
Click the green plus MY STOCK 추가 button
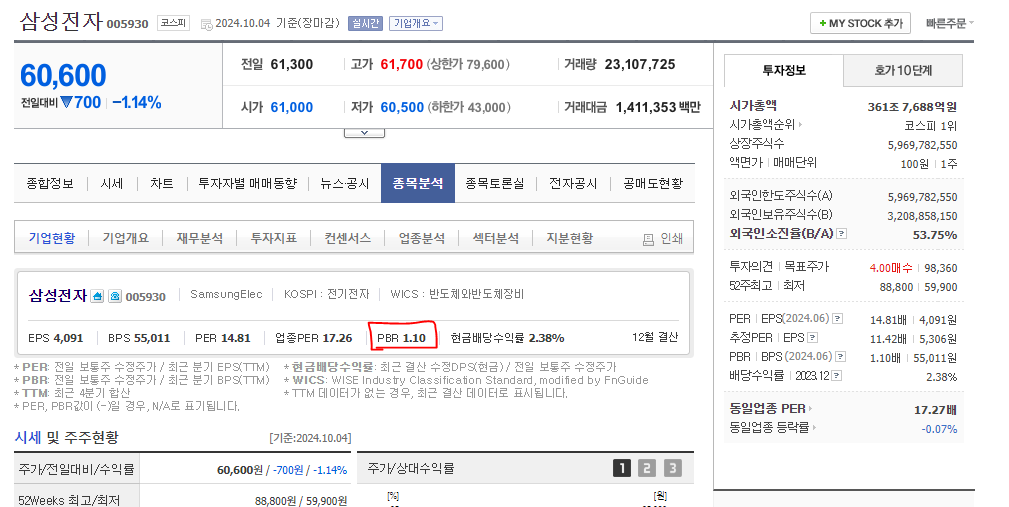point(860,23)
